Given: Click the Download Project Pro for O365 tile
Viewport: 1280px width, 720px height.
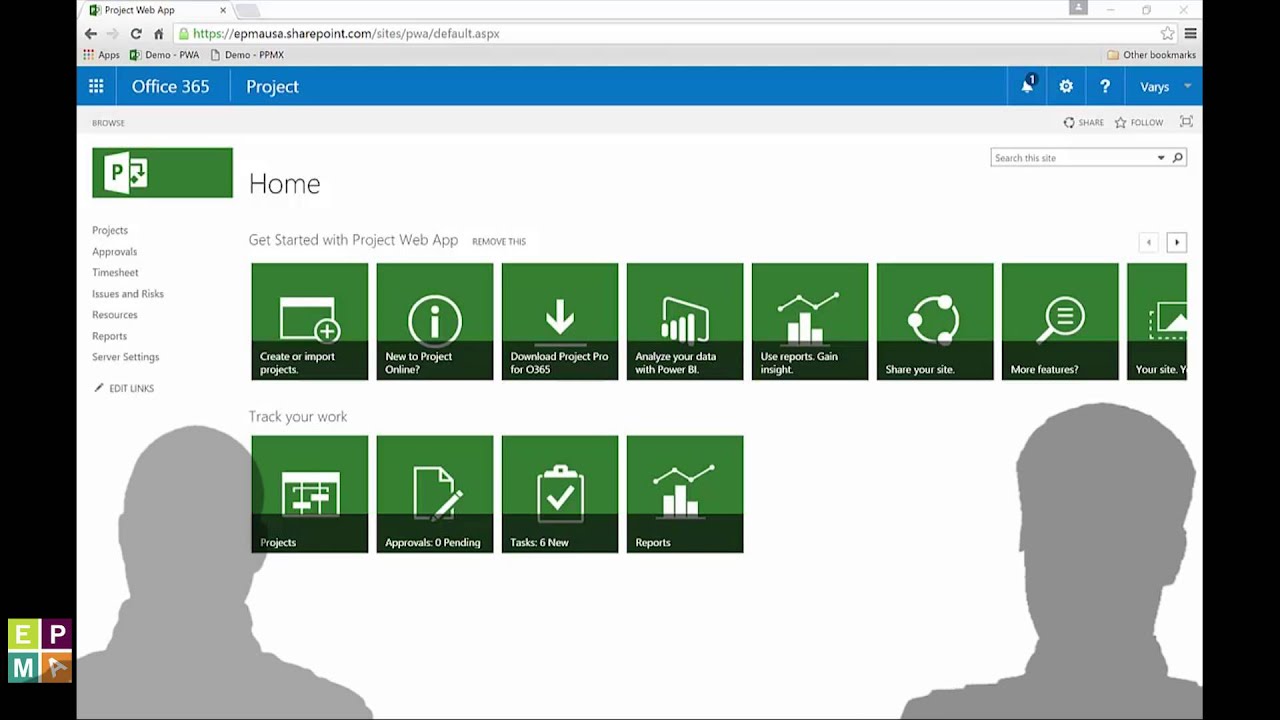Looking at the screenshot, I should (560, 321).
